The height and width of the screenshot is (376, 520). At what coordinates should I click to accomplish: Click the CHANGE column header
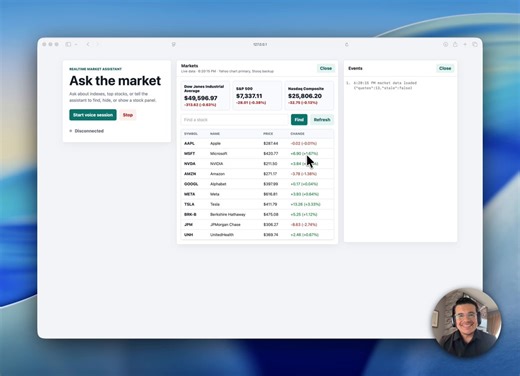click(297, 134)
